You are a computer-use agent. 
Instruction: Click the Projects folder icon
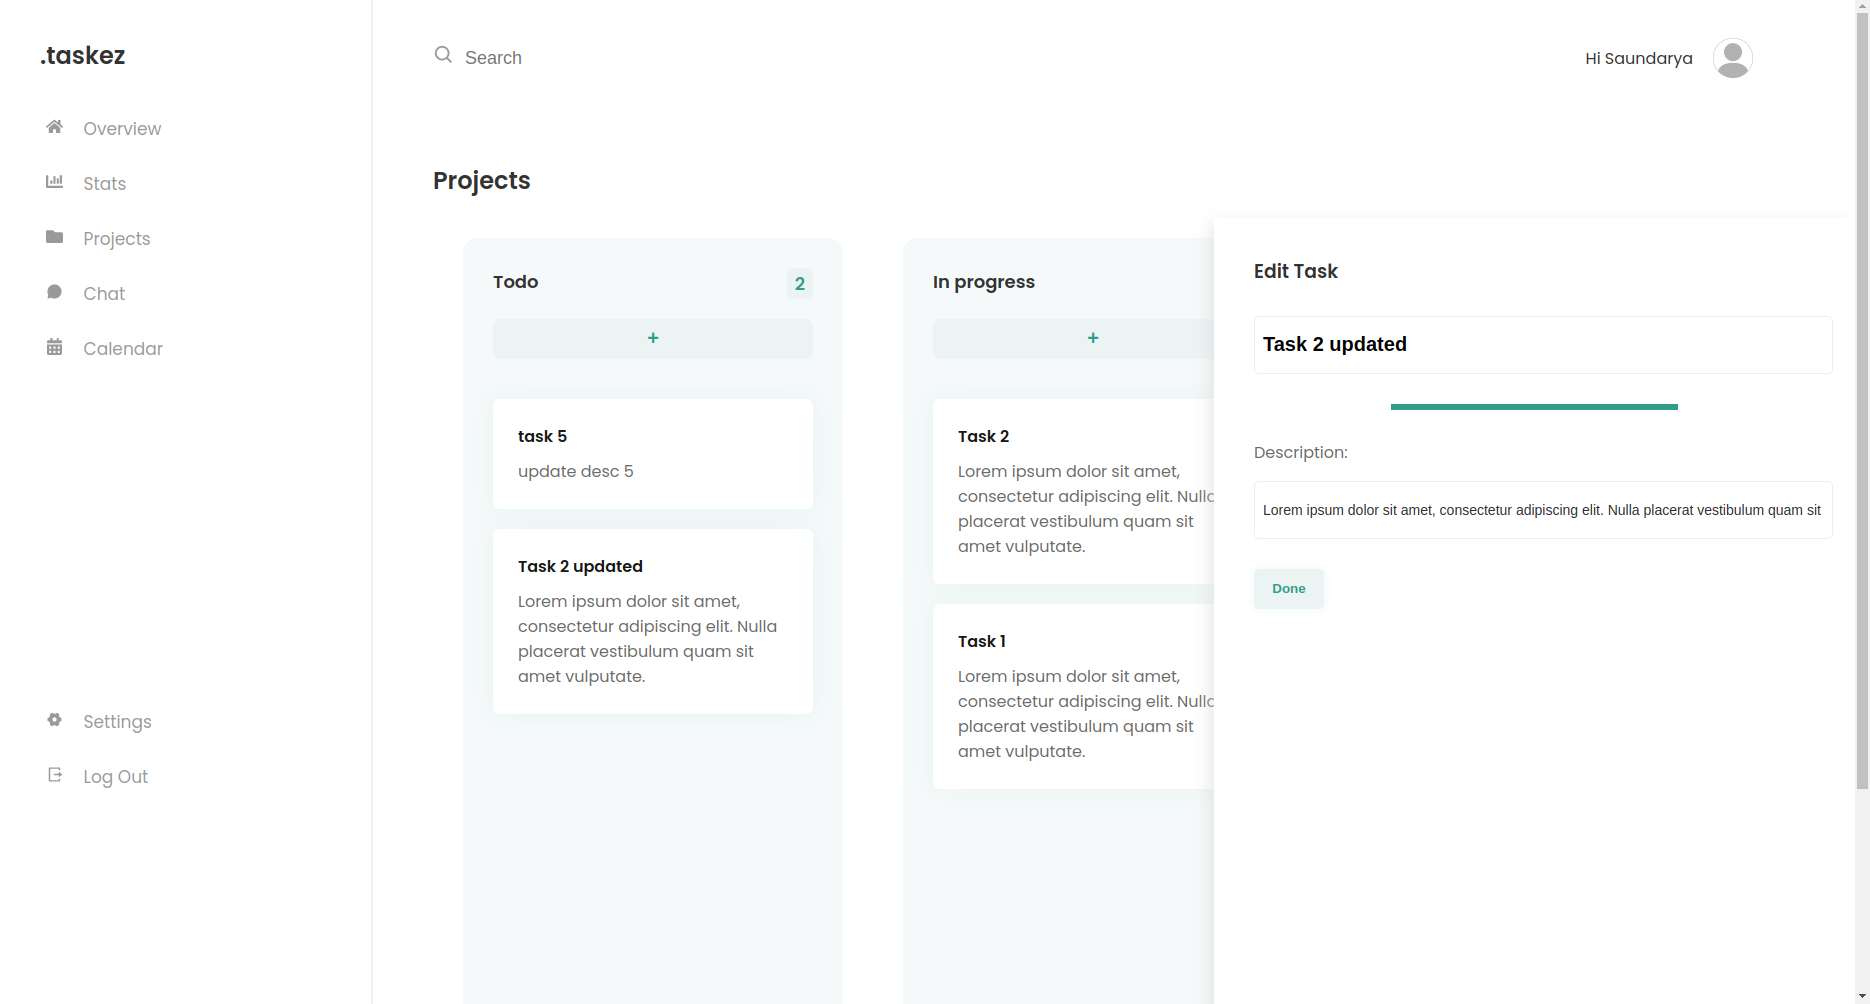pyautogui.click(x=54, y=236)
